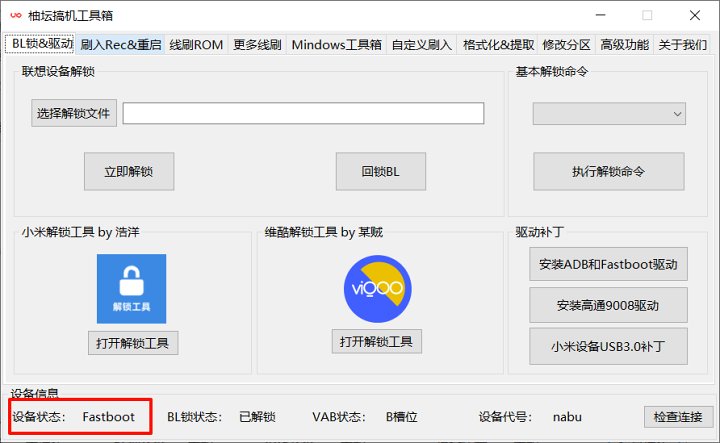Click 安装ADB和Fastboot驱动 button

click(608, 265)
